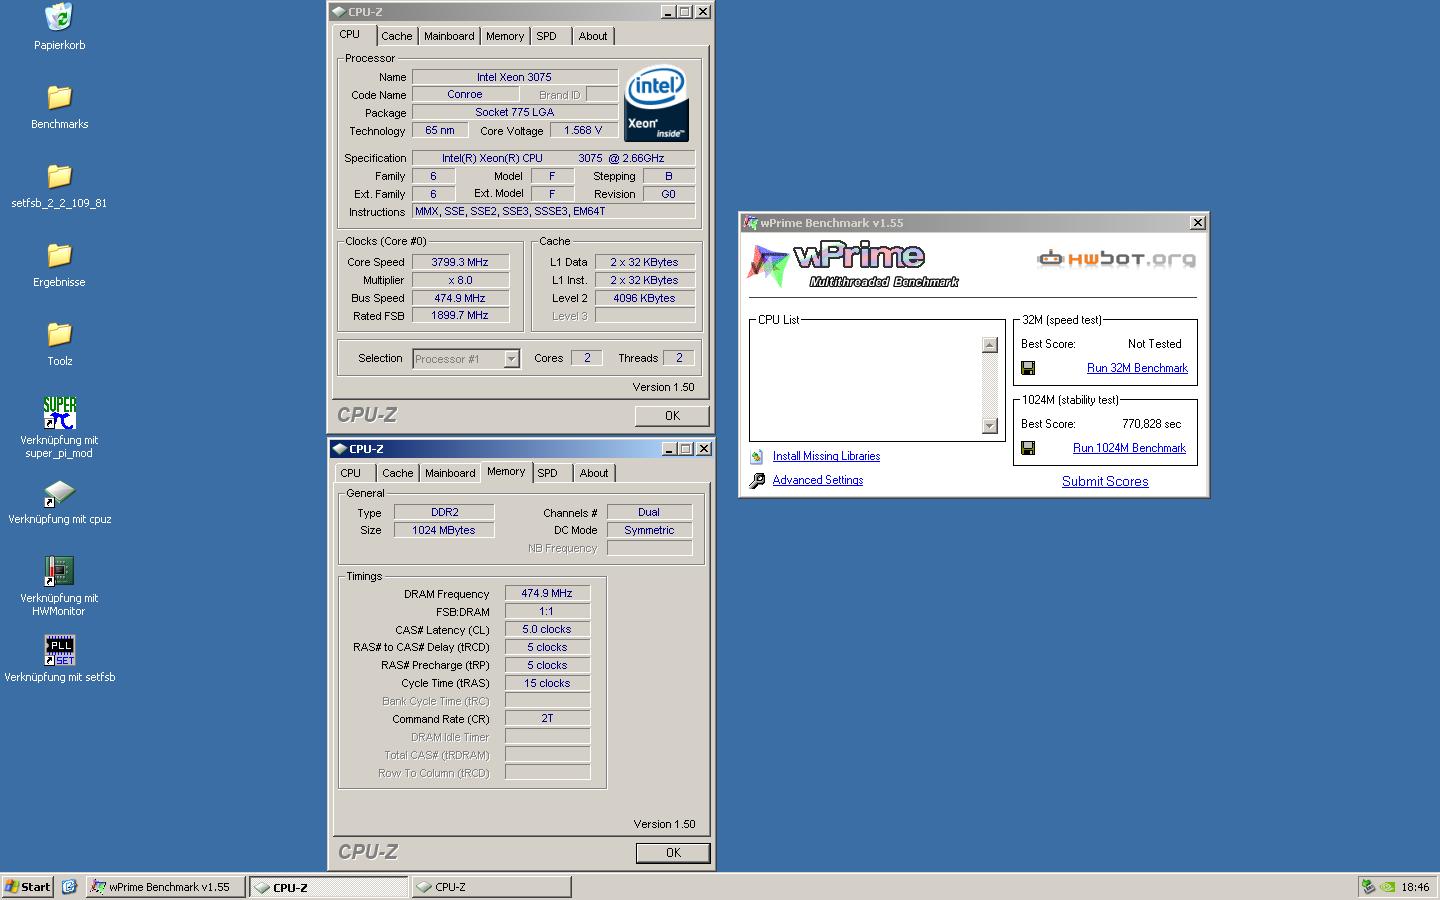
Task: Open Memory tab in top CPU-Z window
Action: tap(505, 36)
